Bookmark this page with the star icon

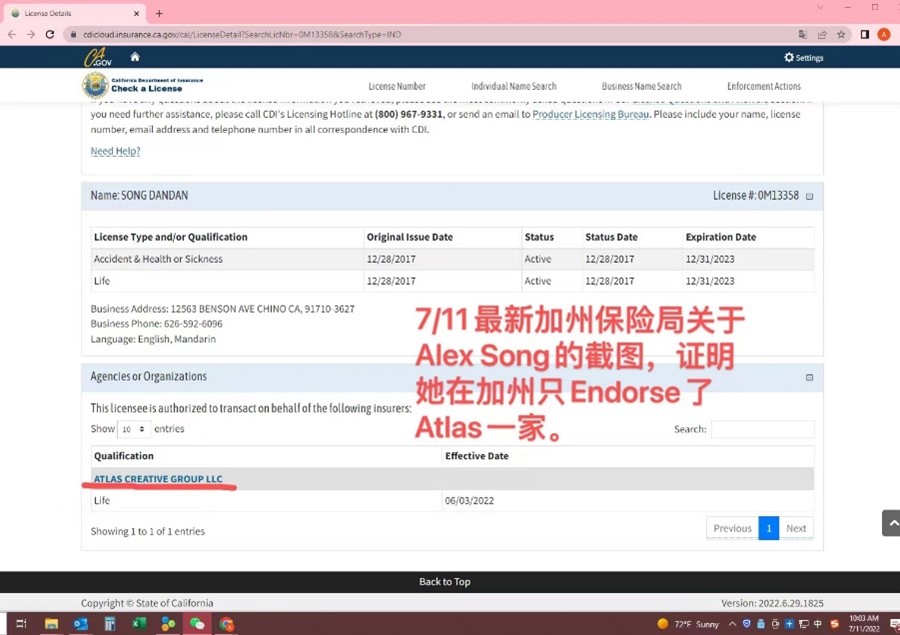[x=841, y=34]
